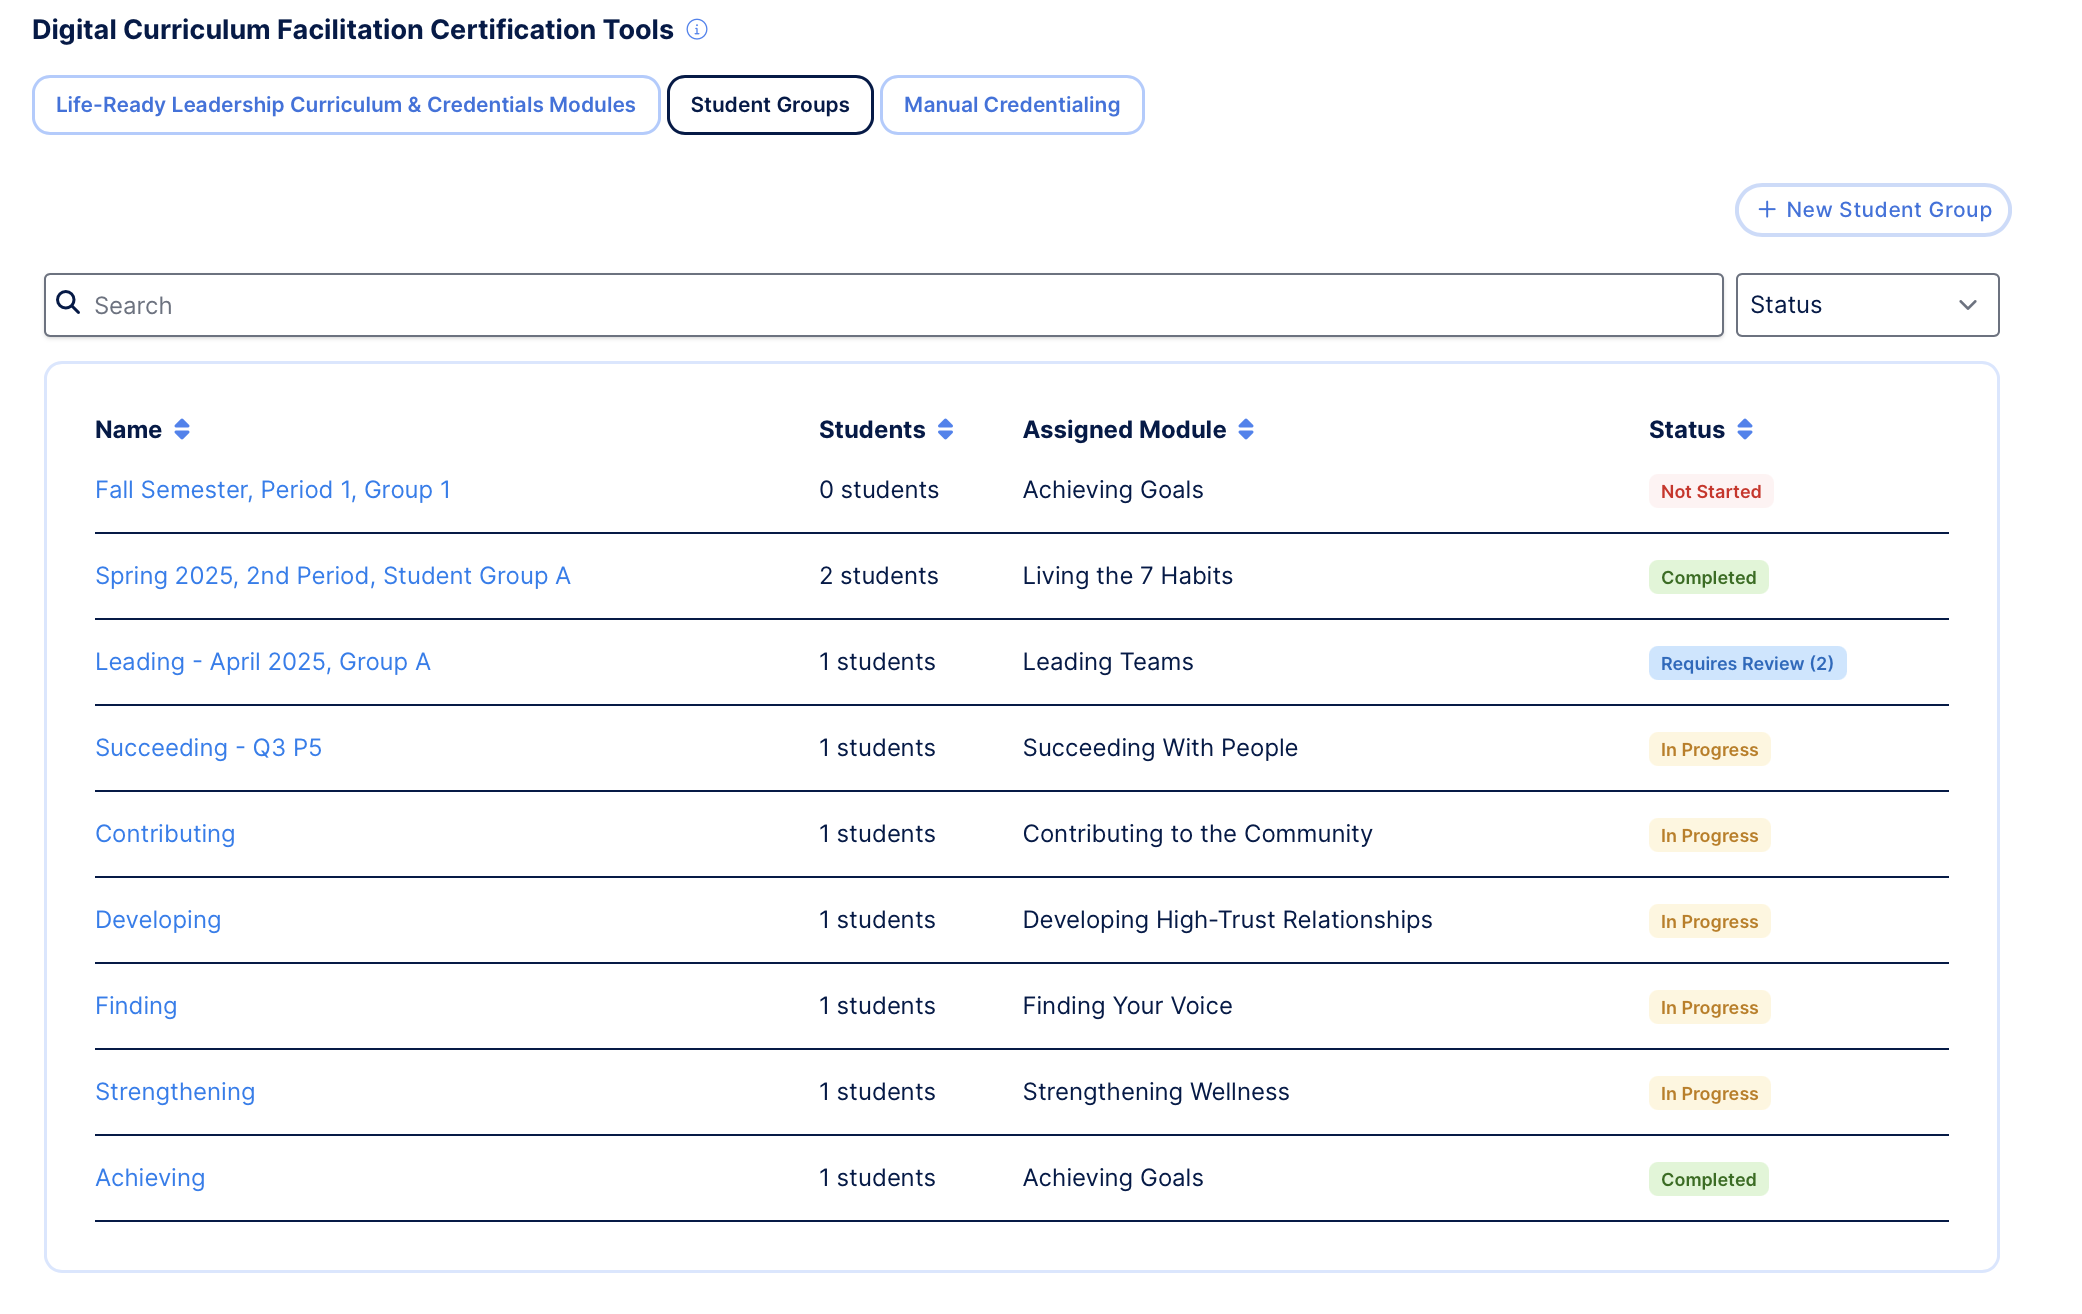Sort by Students column arrows icon
Screen dimensions: 2082x1314
[945, 430]
